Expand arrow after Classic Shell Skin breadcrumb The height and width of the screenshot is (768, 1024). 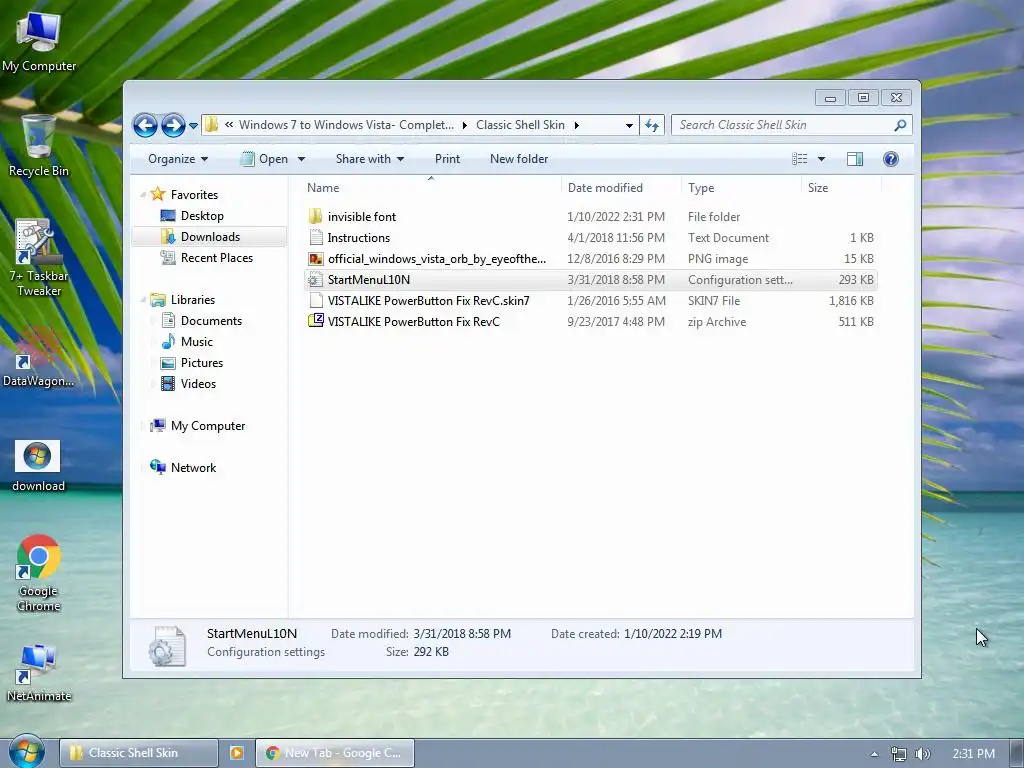tap(577, 125)
